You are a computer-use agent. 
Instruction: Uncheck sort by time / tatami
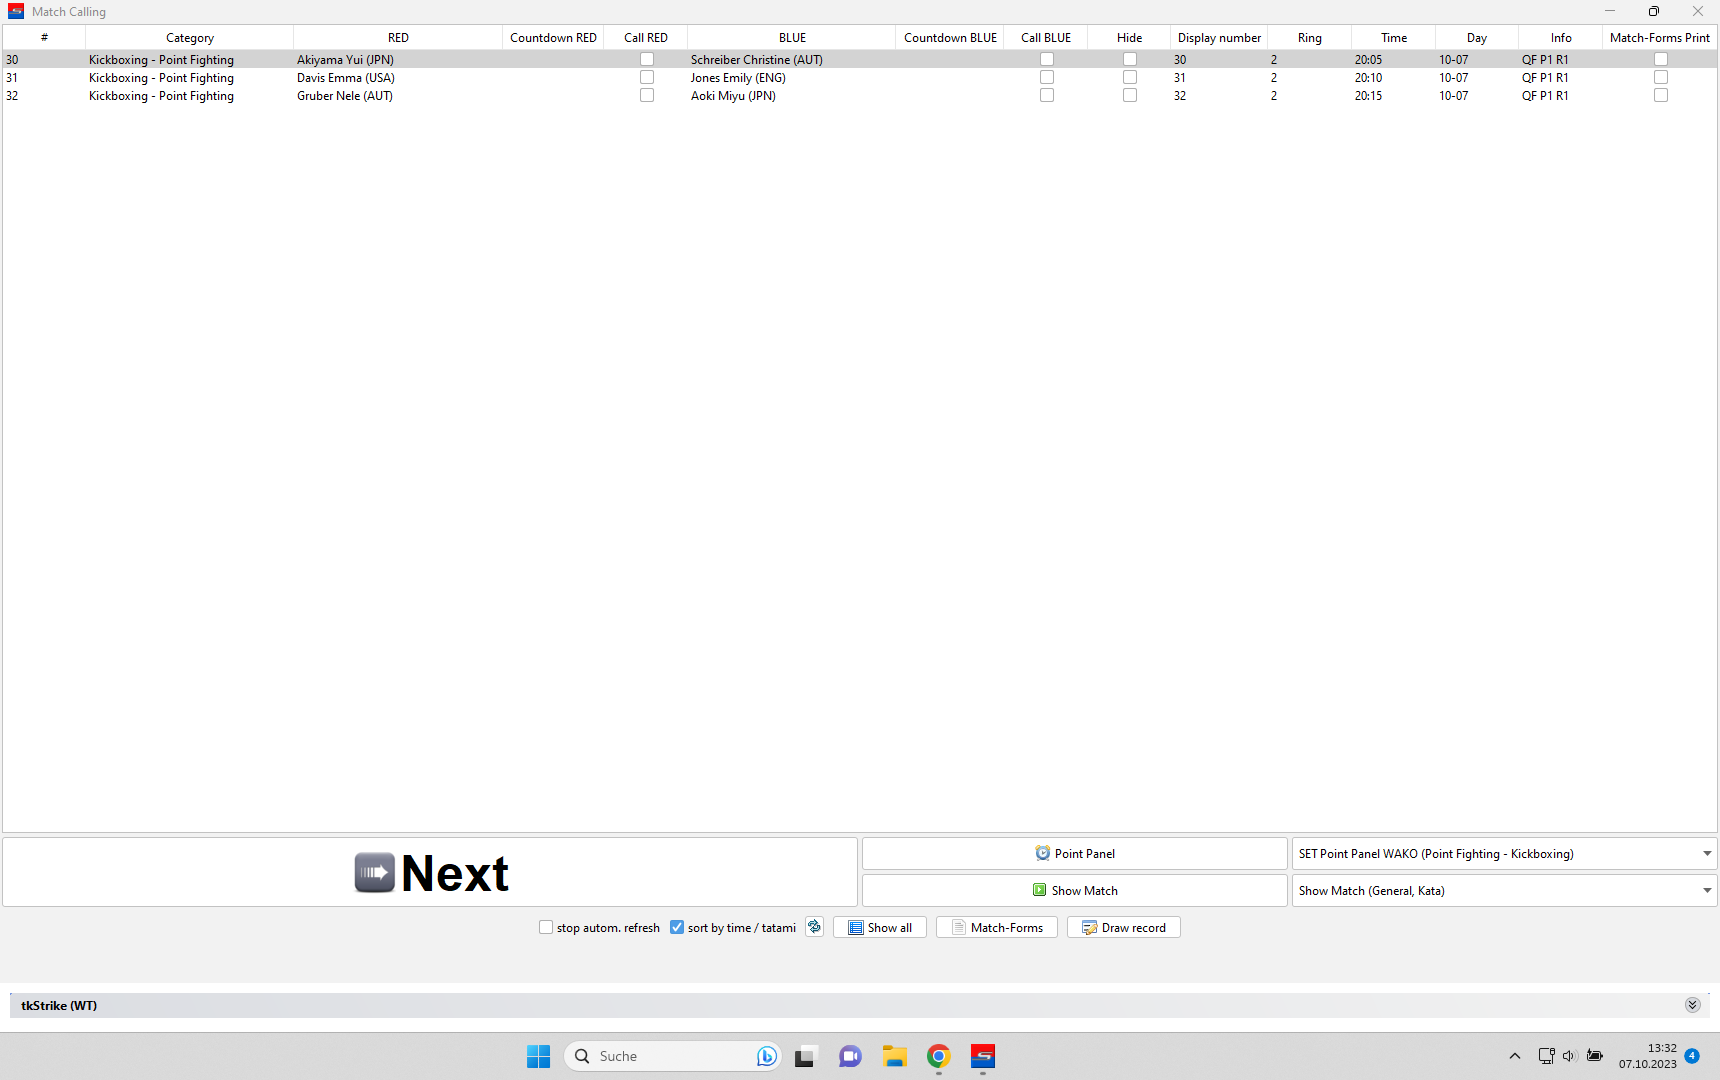677,928
